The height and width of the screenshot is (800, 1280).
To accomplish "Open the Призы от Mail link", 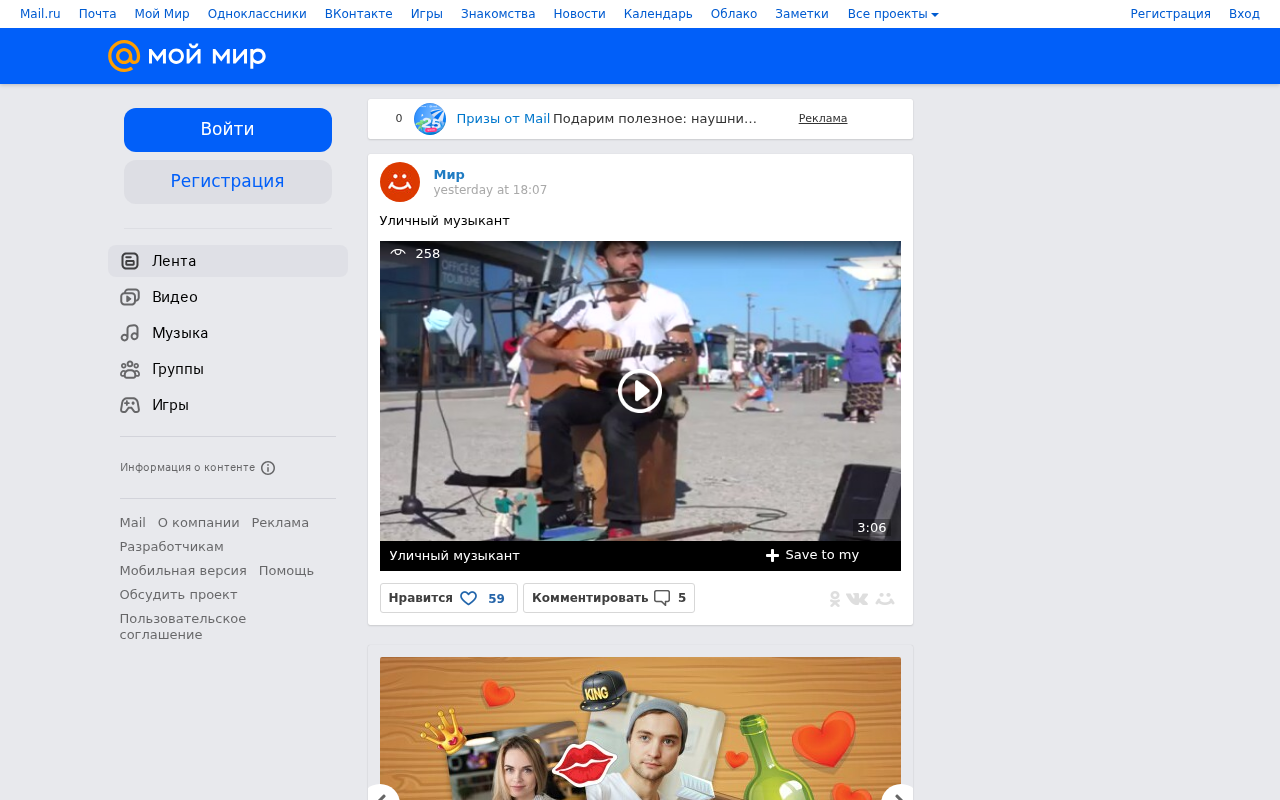I will 503,118.
